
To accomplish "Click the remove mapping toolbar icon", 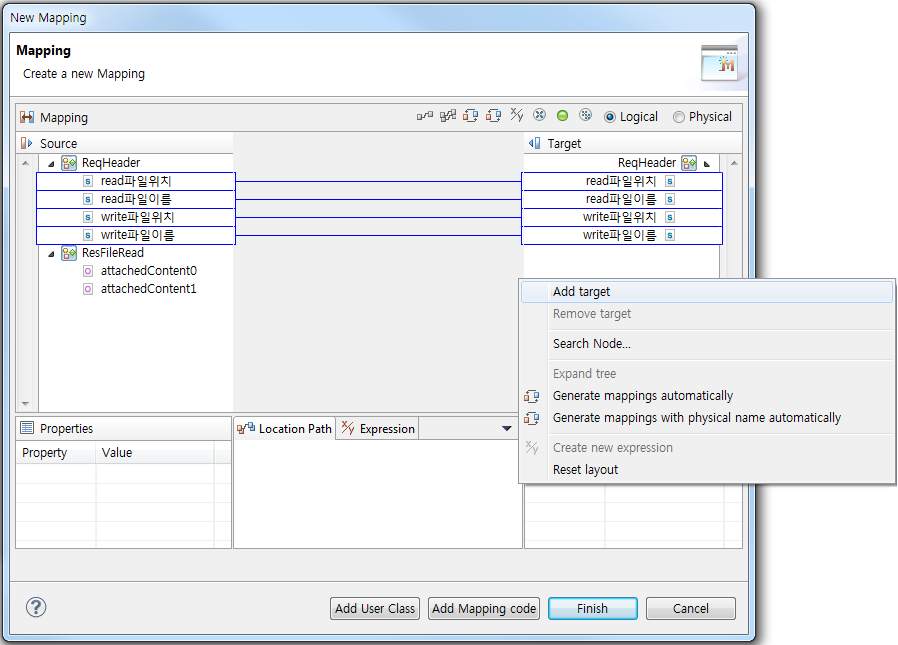I will (539, 115).
